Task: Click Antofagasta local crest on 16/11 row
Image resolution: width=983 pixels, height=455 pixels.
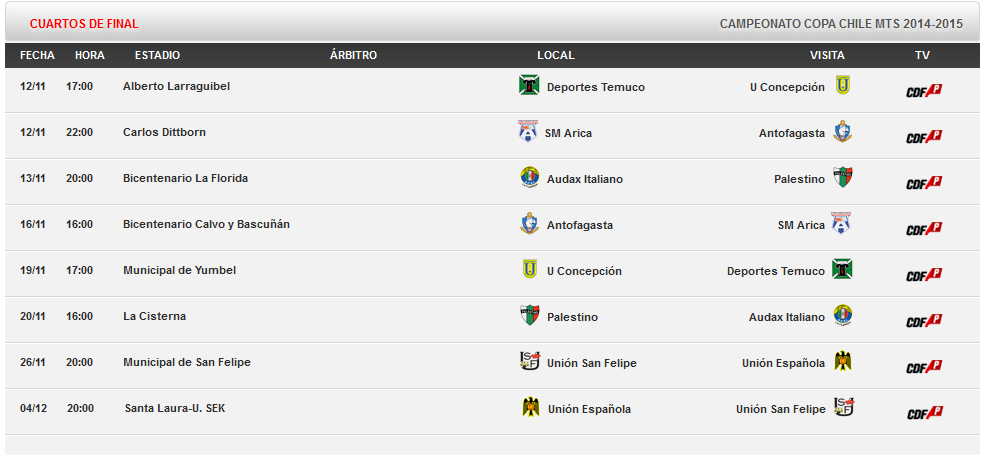Action: [530, 224]
